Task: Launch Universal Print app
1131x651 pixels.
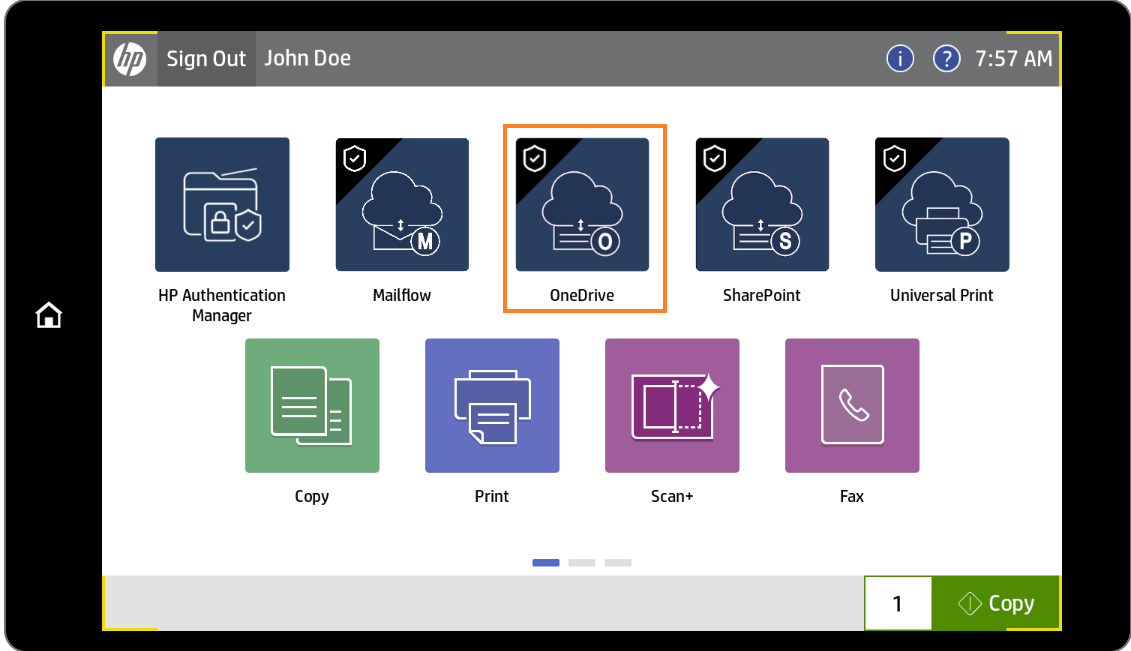Action: pos(942,205)
